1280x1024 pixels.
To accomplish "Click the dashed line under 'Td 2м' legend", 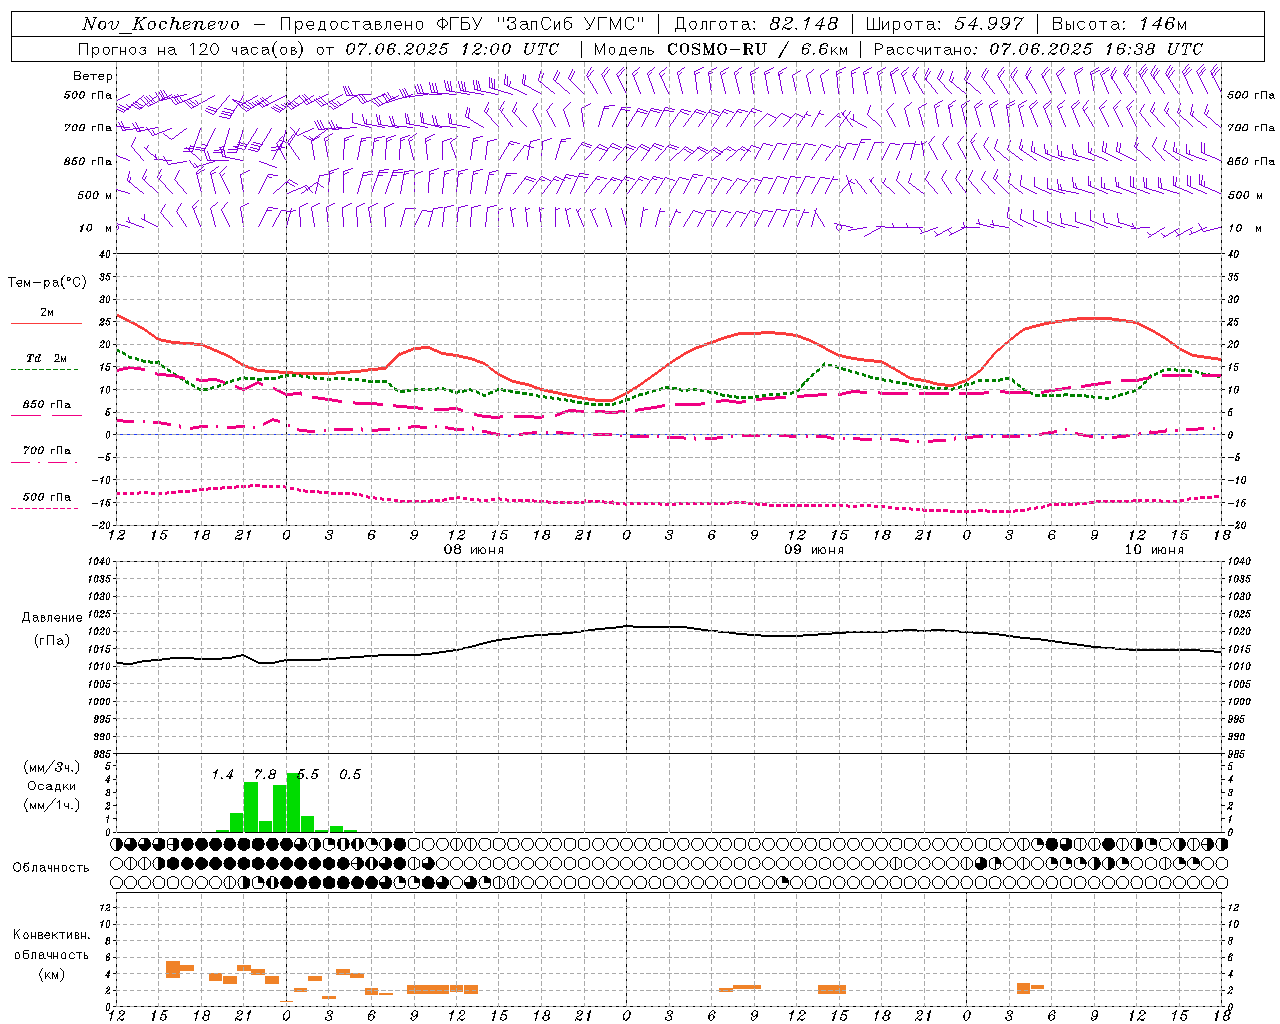I will (44, 369).
